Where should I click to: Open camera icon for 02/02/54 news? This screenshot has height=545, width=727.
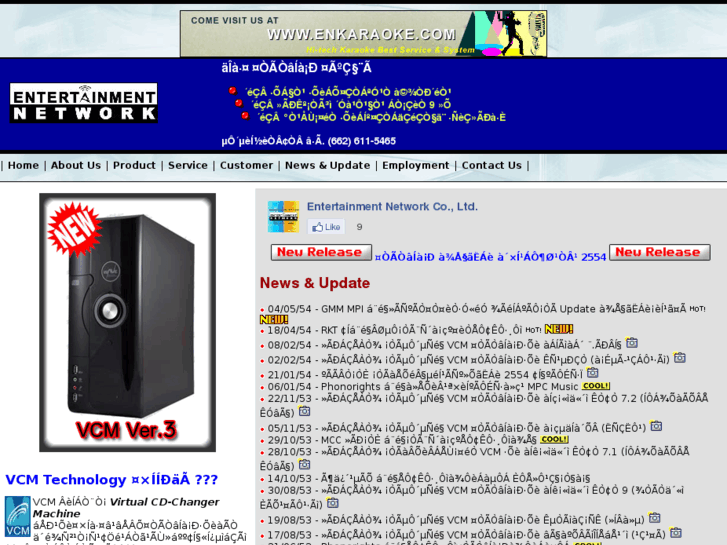pos(680,358)
